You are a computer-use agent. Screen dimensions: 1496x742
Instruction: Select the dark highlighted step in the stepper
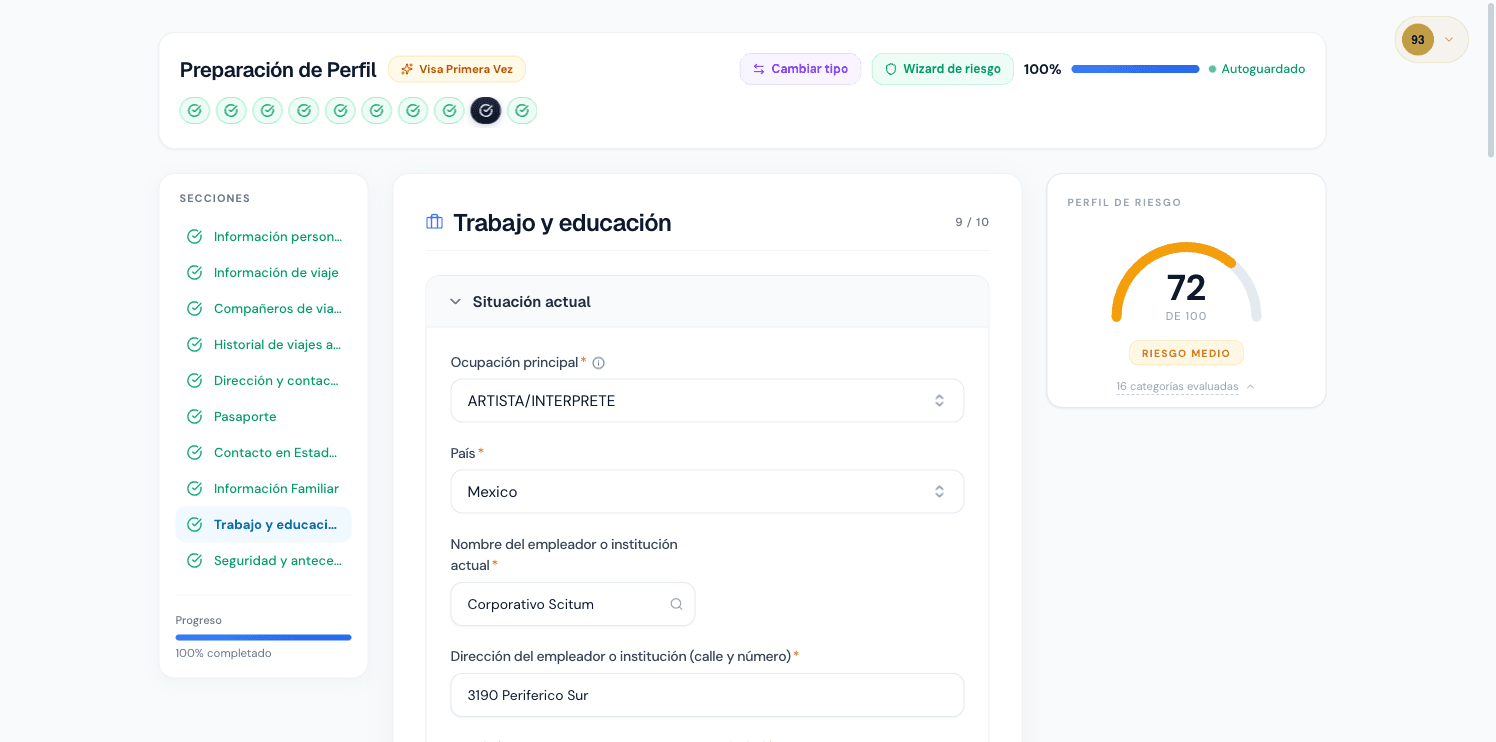click(486, 110)
